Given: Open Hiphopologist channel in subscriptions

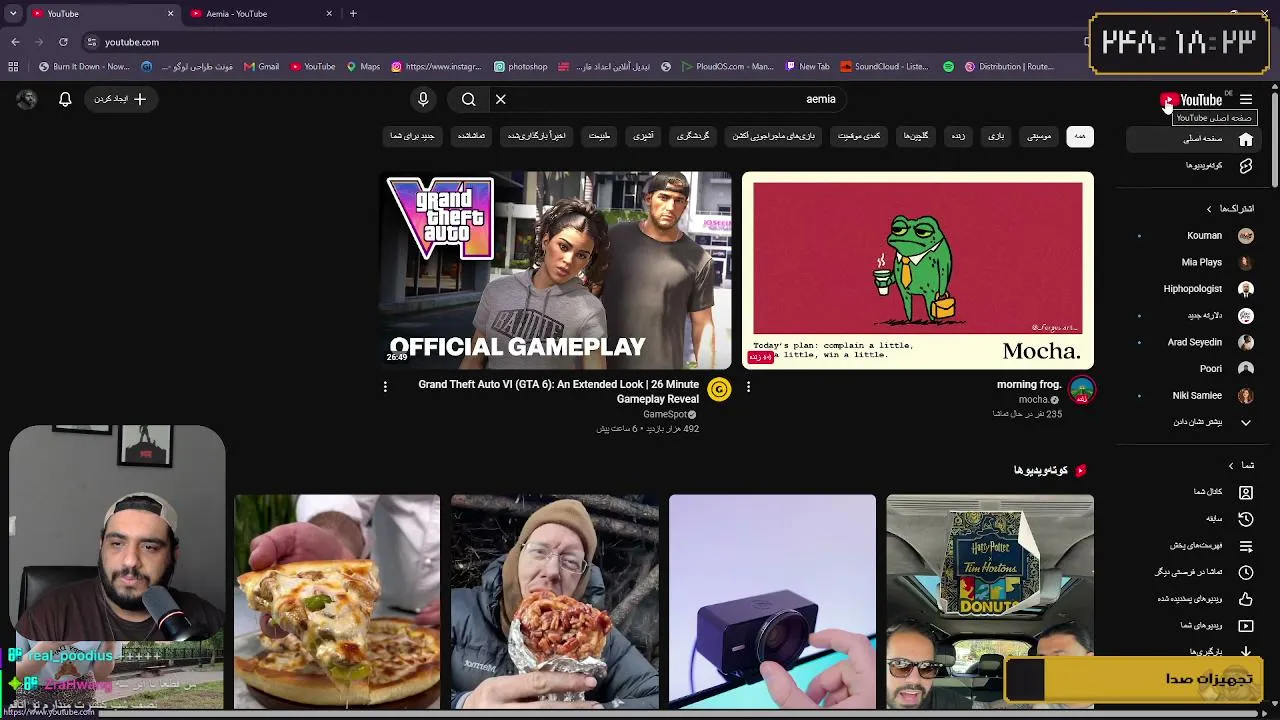Looking at the screenshot, I should (x=1193, y=289).
